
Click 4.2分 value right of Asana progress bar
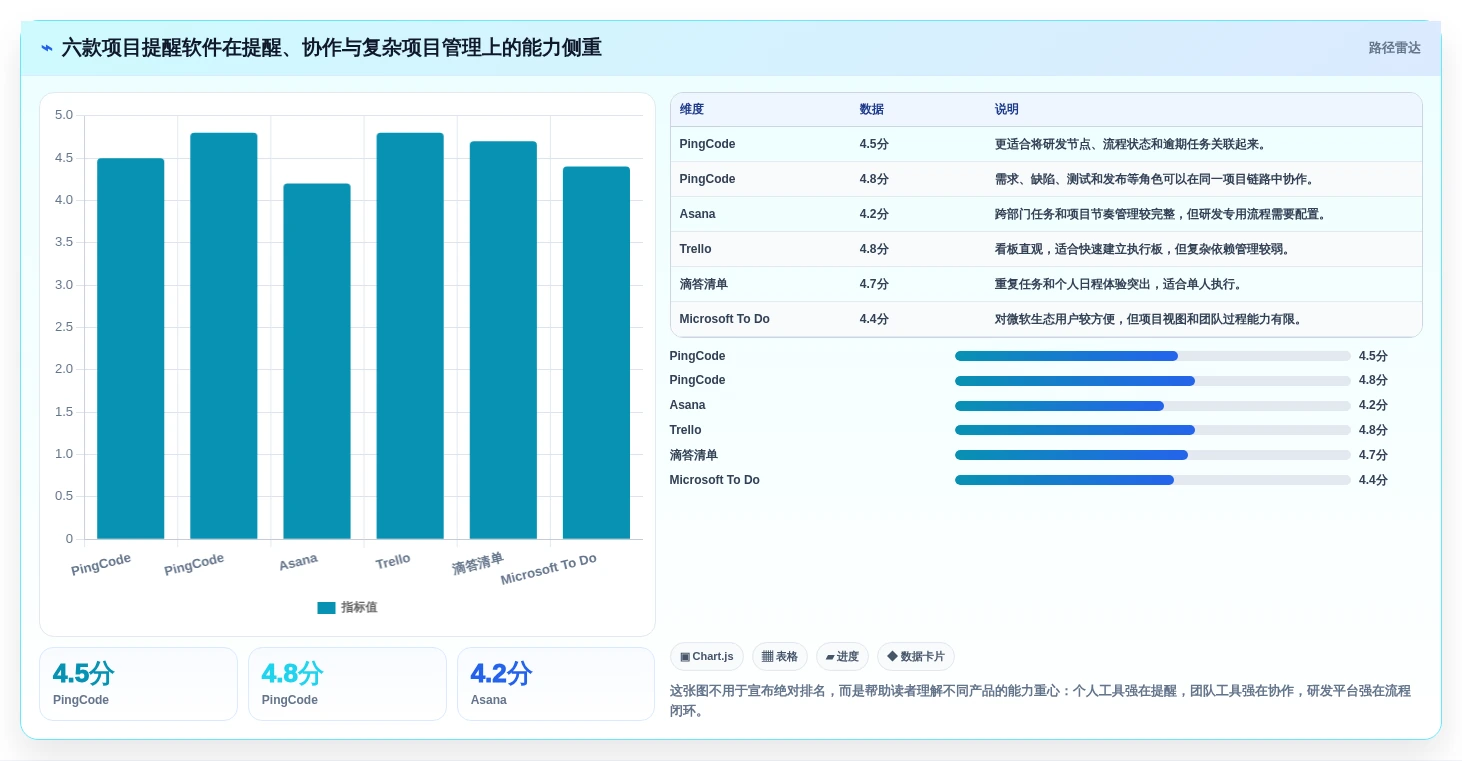click(x=1373, y=405)
